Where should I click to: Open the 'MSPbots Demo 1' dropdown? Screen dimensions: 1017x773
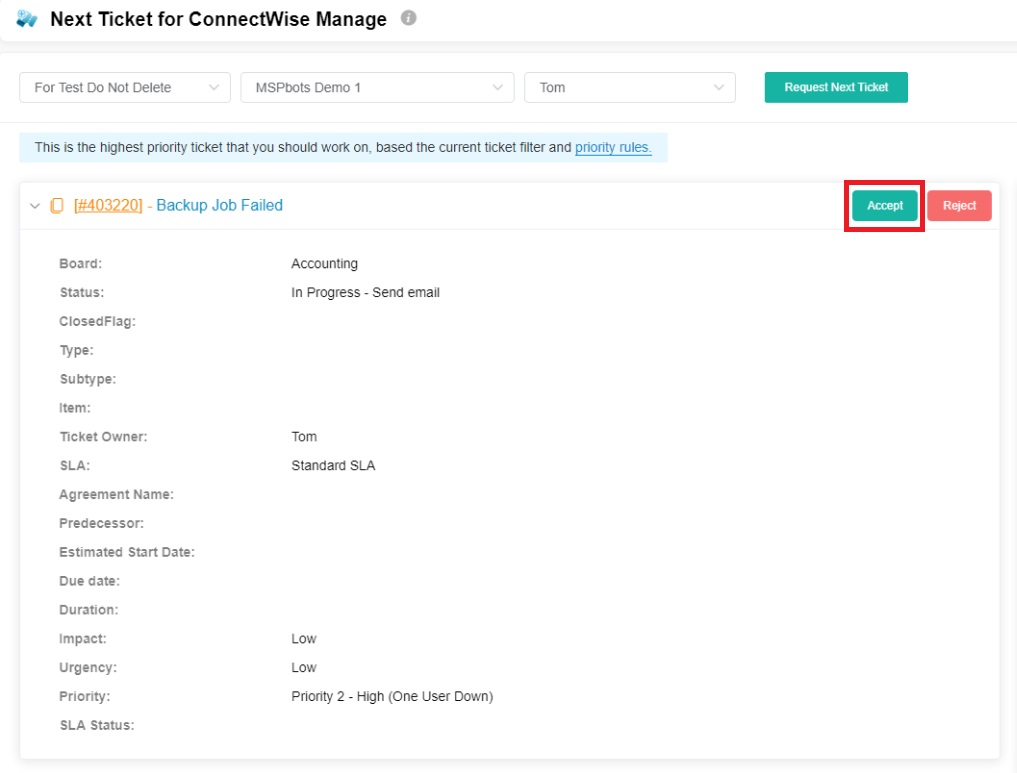point(377,88)
